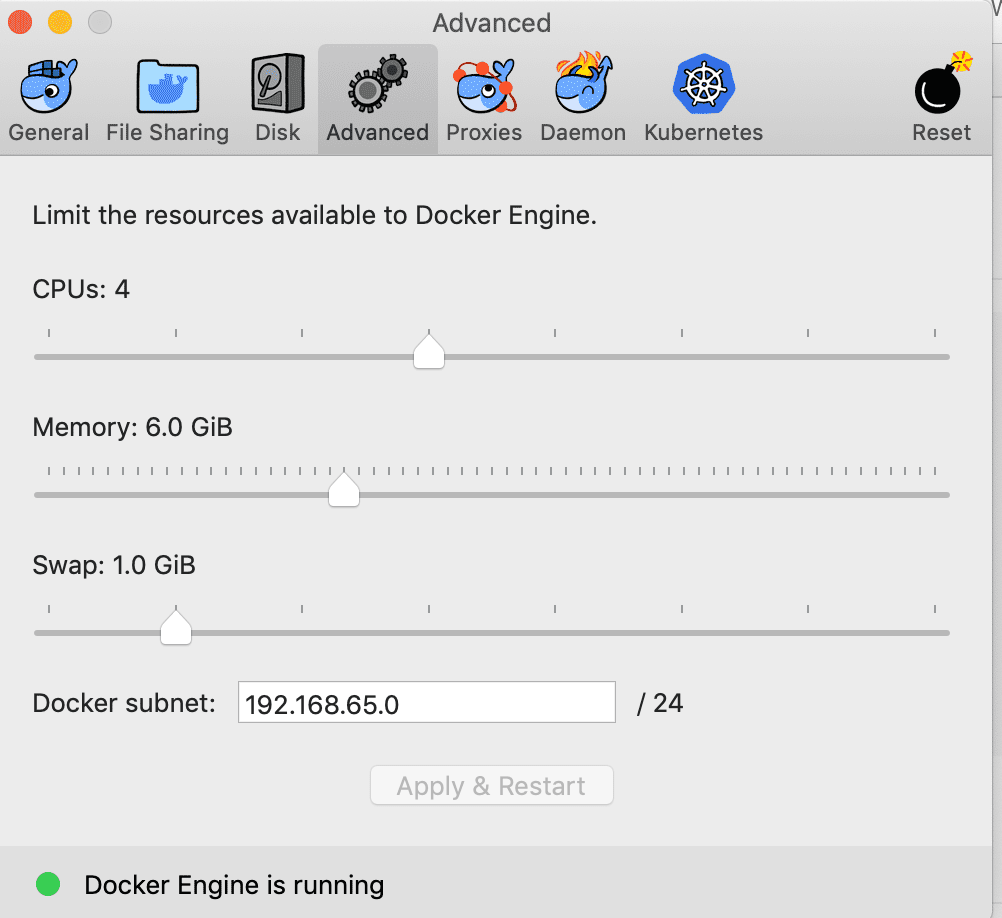Open the Disk drive icon
The image size is (1002, 918).
tap(277, 84)
